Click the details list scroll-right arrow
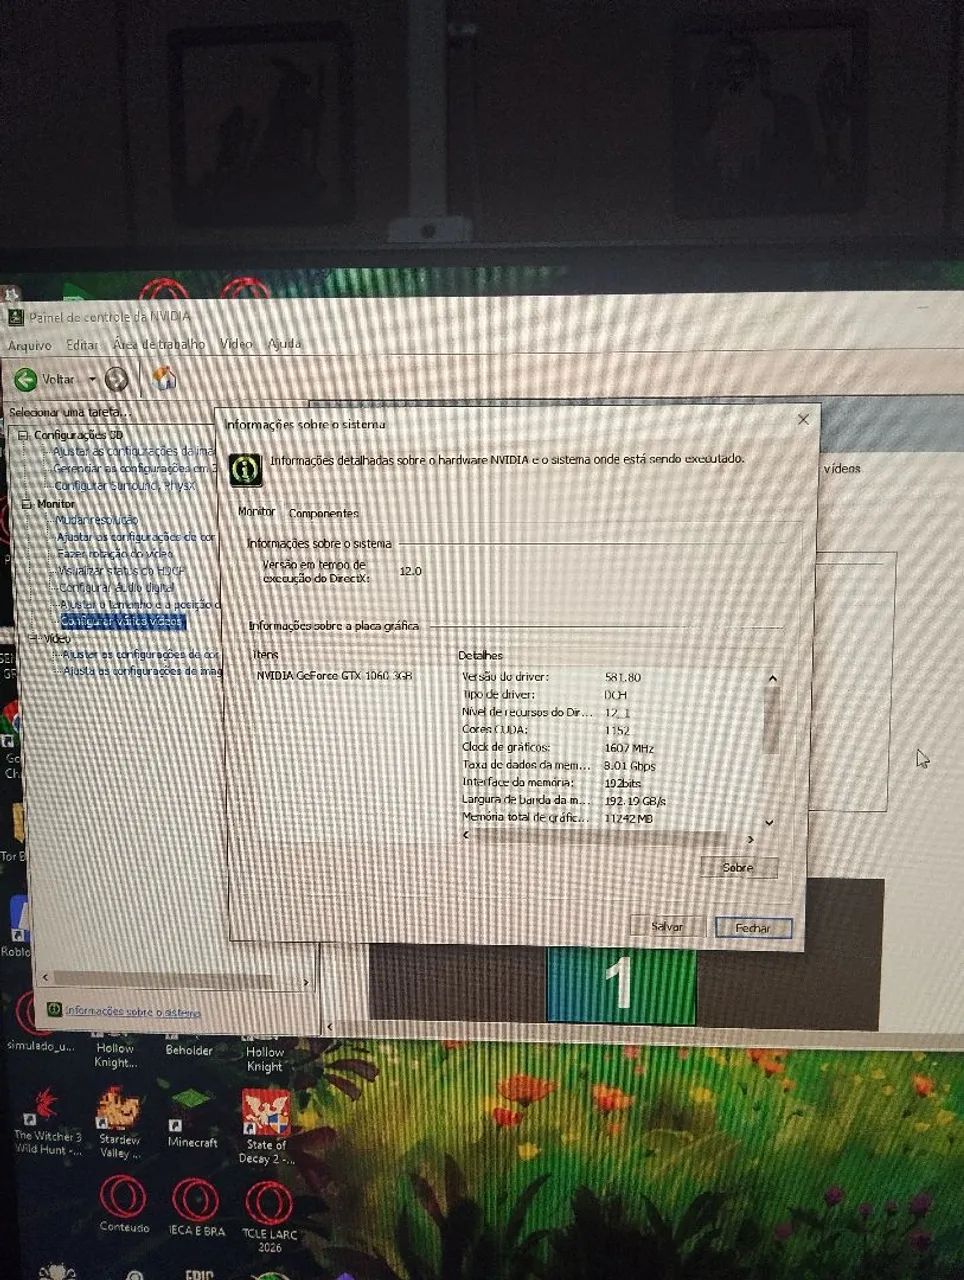964x1280 pixels. 751,839
